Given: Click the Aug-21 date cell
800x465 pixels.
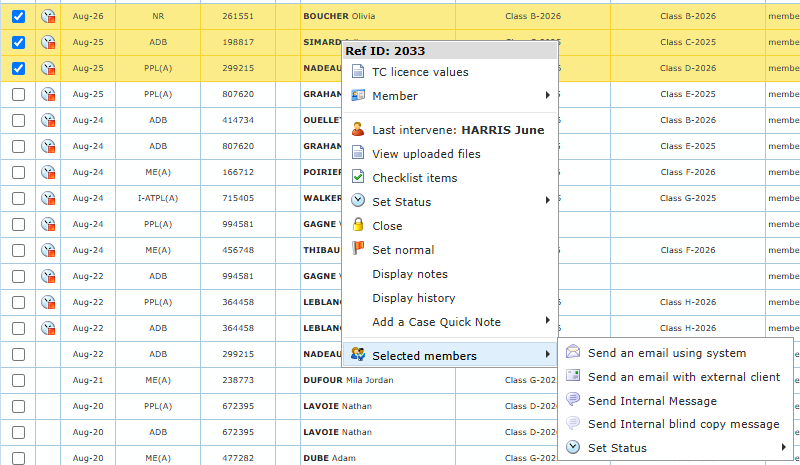Looking at the screenshot, I should (x=88, y=380).
